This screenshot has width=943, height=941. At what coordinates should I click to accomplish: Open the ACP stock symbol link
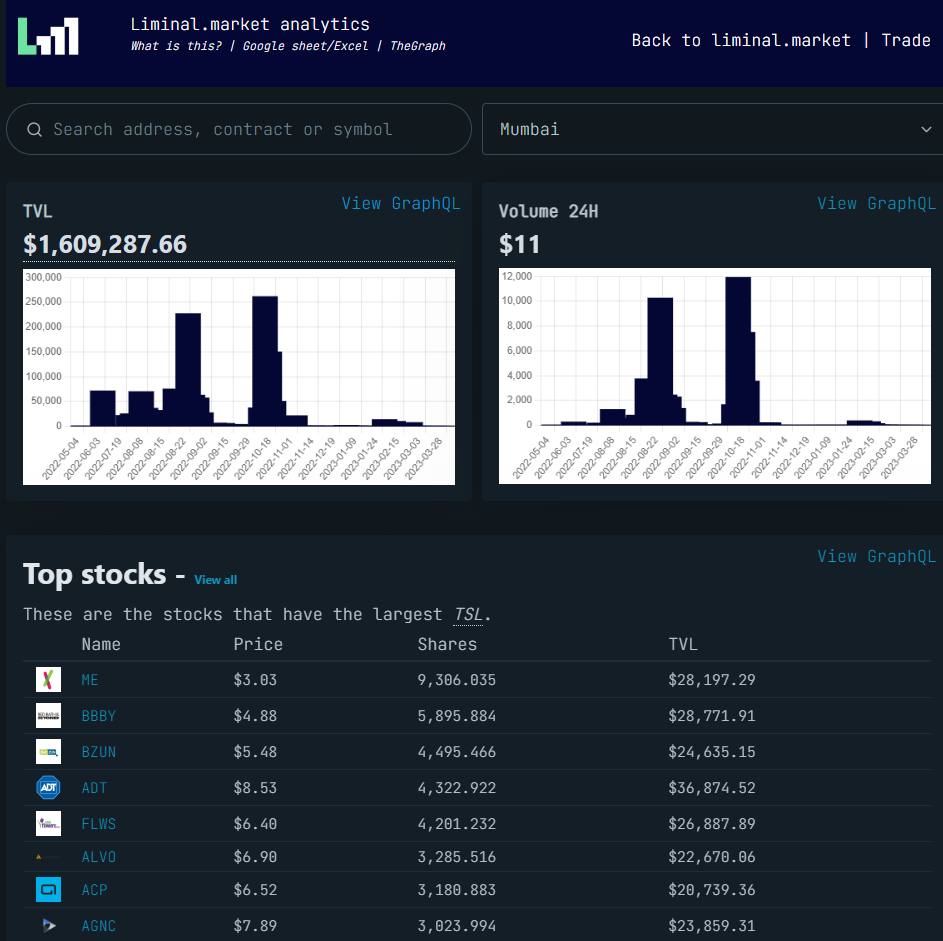[x=94, y=890]
